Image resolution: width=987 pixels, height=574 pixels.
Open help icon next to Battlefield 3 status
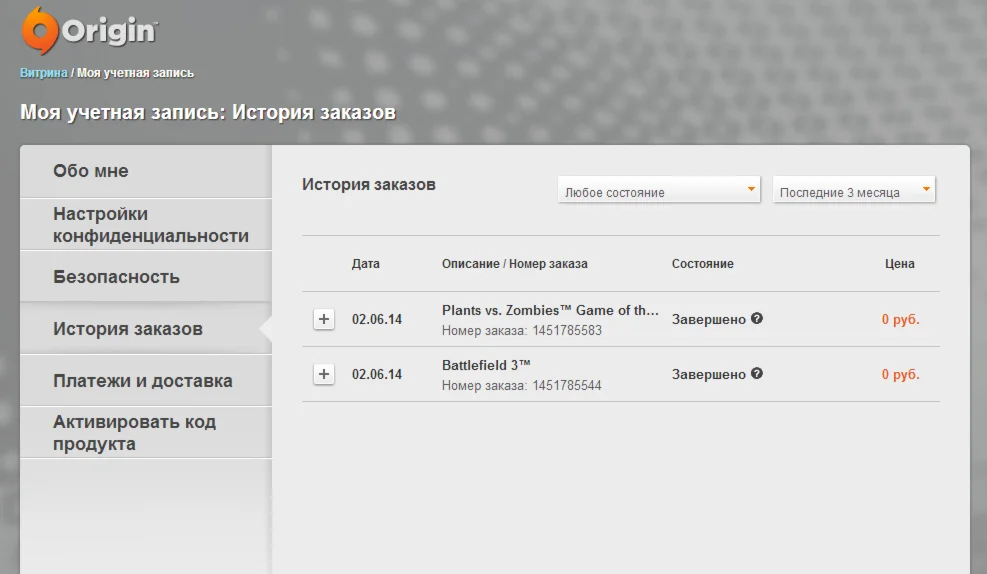tap(757, 373)
